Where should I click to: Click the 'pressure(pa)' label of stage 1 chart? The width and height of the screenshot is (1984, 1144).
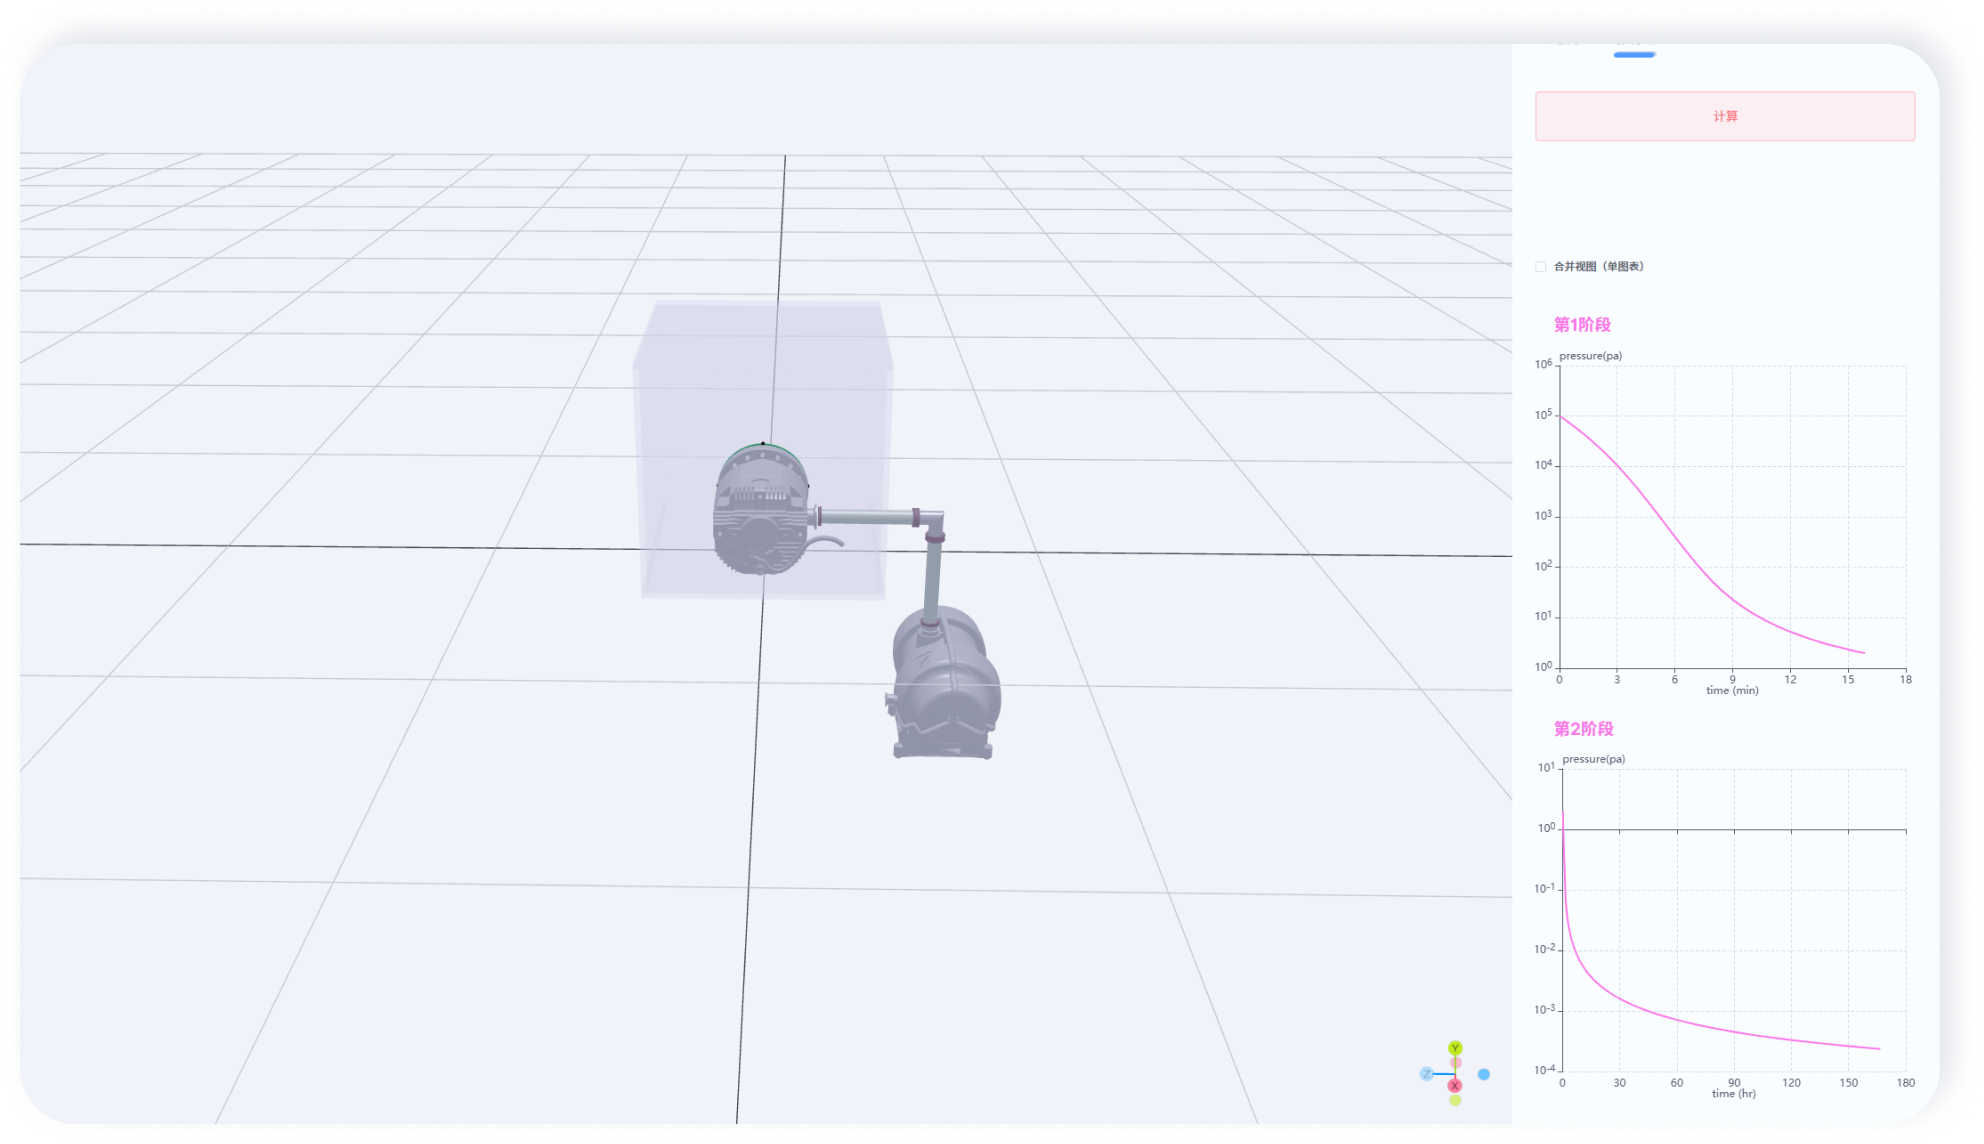point(1590,356)
